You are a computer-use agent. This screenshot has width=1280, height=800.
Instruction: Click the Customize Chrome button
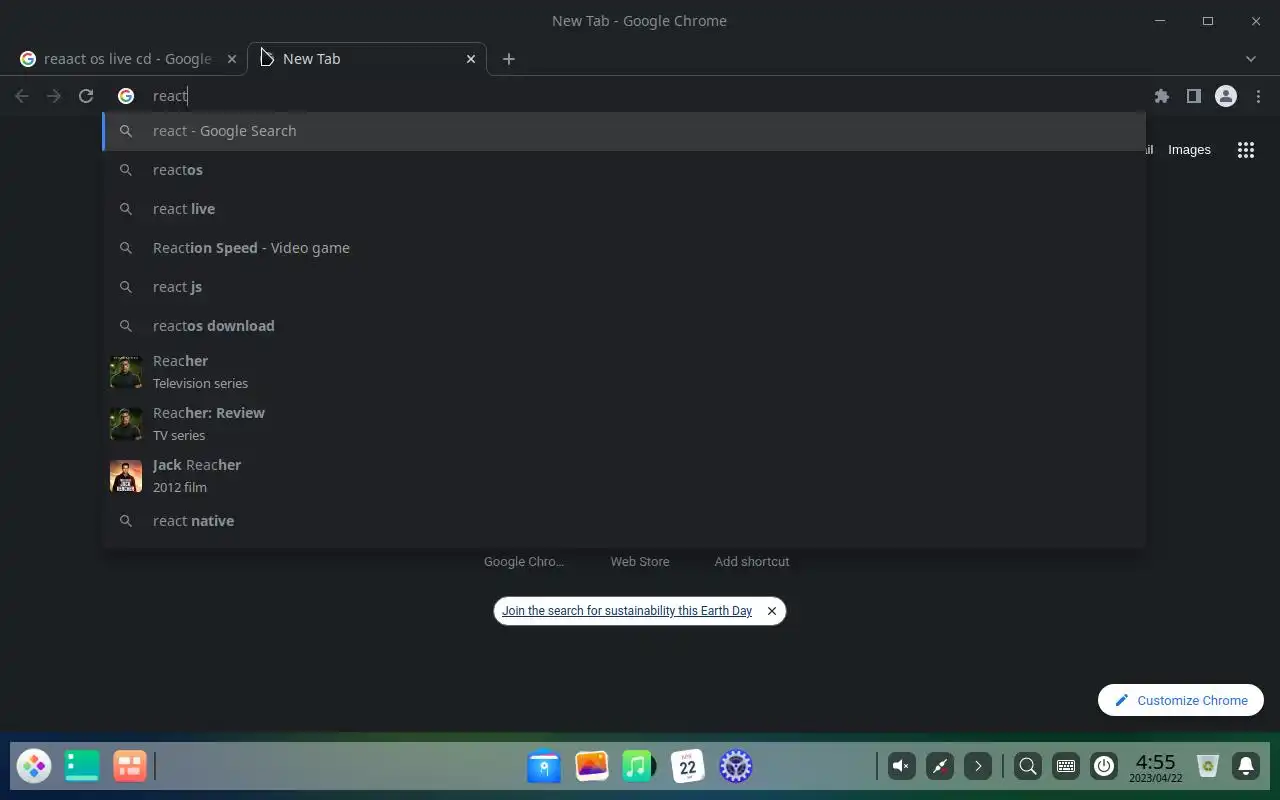(1181, 700)
